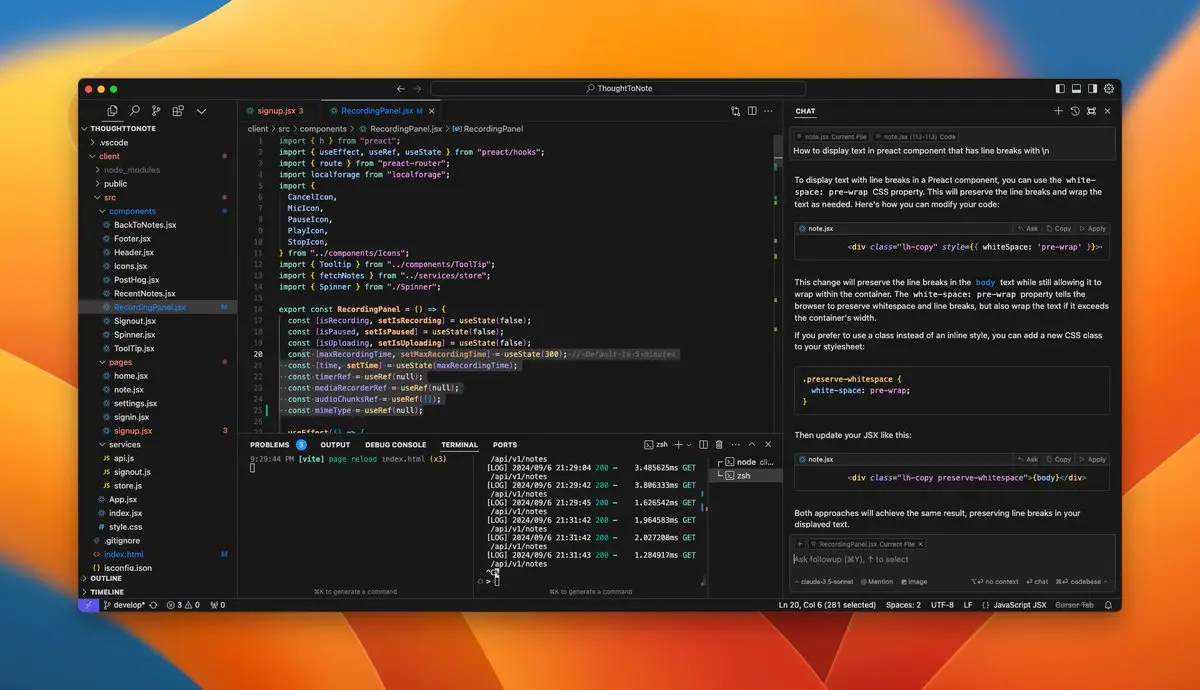The height and width of the screenshot is (690, 1200).
Task: Open the Source Control view icon
Action: [156, 111]
